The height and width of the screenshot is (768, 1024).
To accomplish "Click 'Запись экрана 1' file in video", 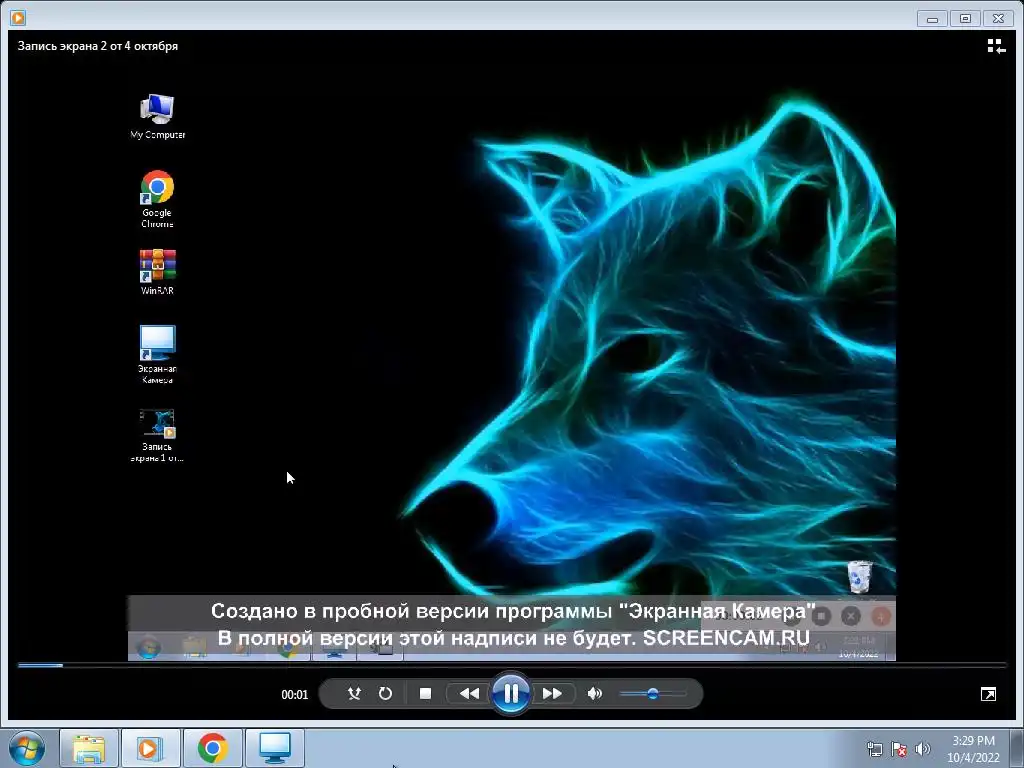I will 157,436.
